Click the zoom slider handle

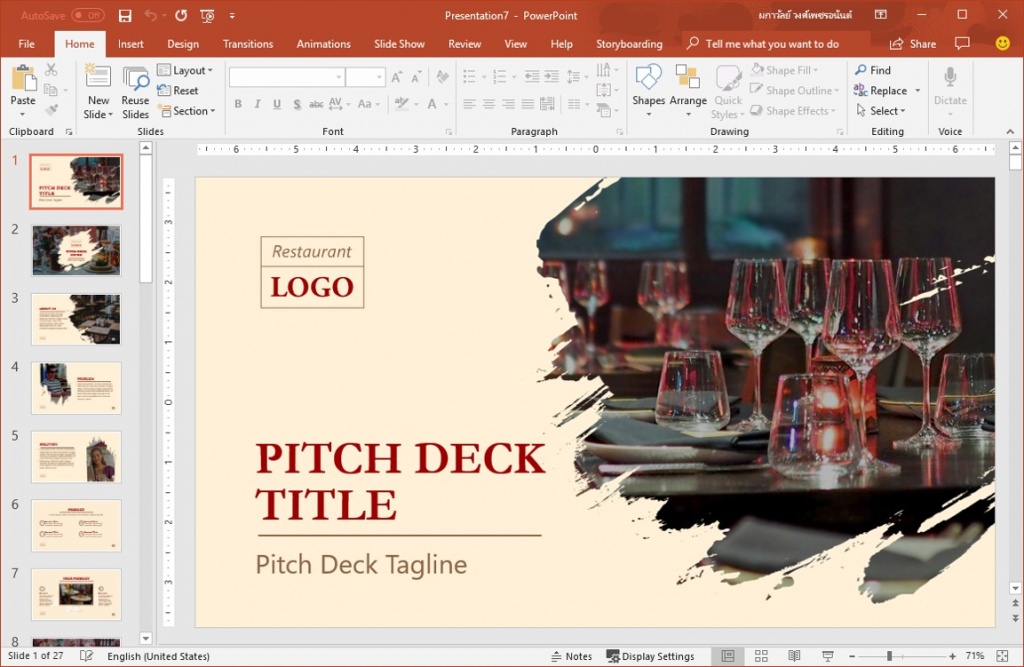[x=889, y=656]
